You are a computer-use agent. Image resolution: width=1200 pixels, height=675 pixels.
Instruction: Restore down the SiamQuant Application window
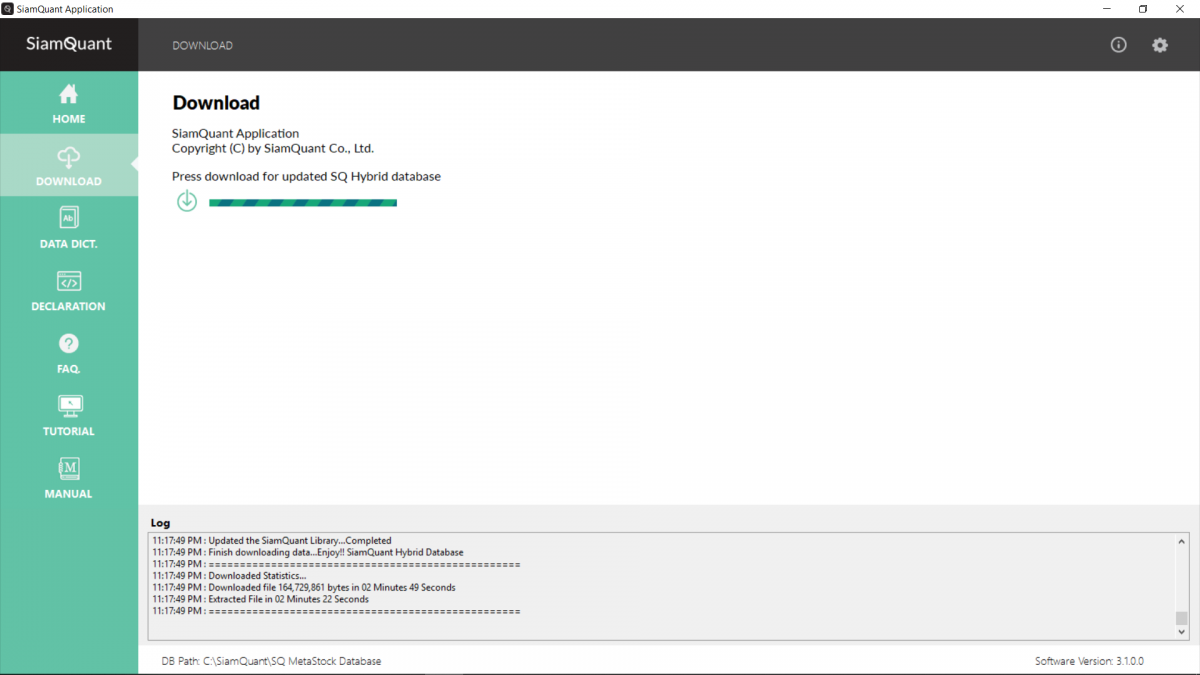pyautogui.click(x=1142, y=9)
